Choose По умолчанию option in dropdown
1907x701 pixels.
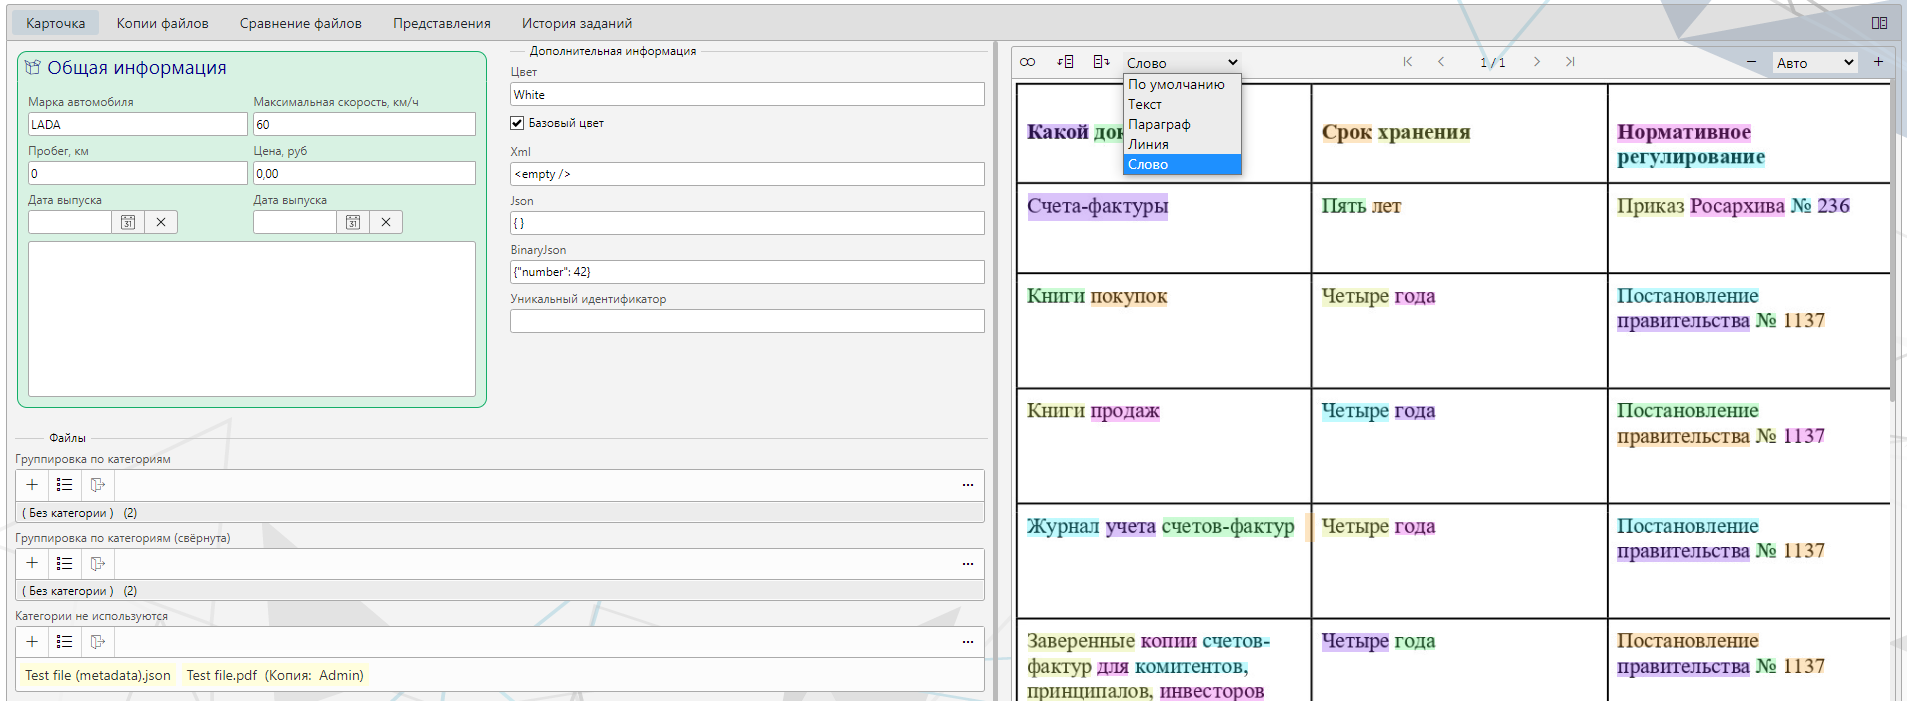[1176, 84]
